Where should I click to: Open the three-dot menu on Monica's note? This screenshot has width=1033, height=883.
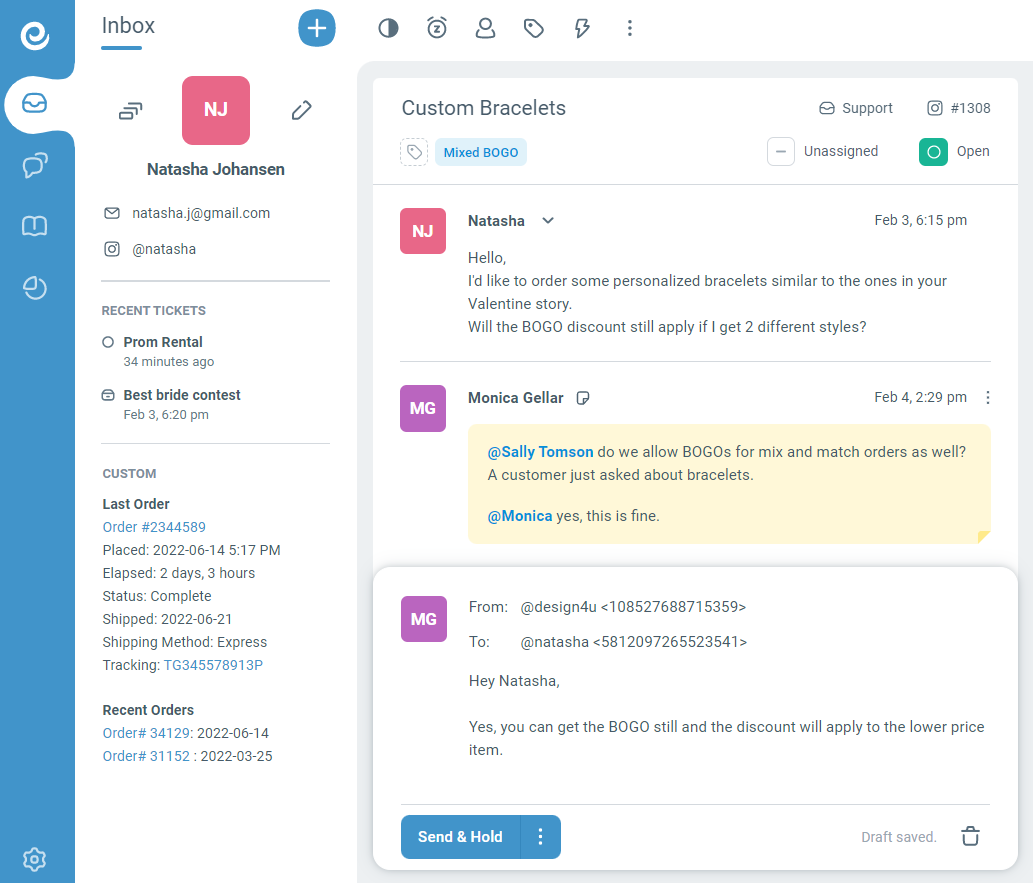click(x=988, y=398)
